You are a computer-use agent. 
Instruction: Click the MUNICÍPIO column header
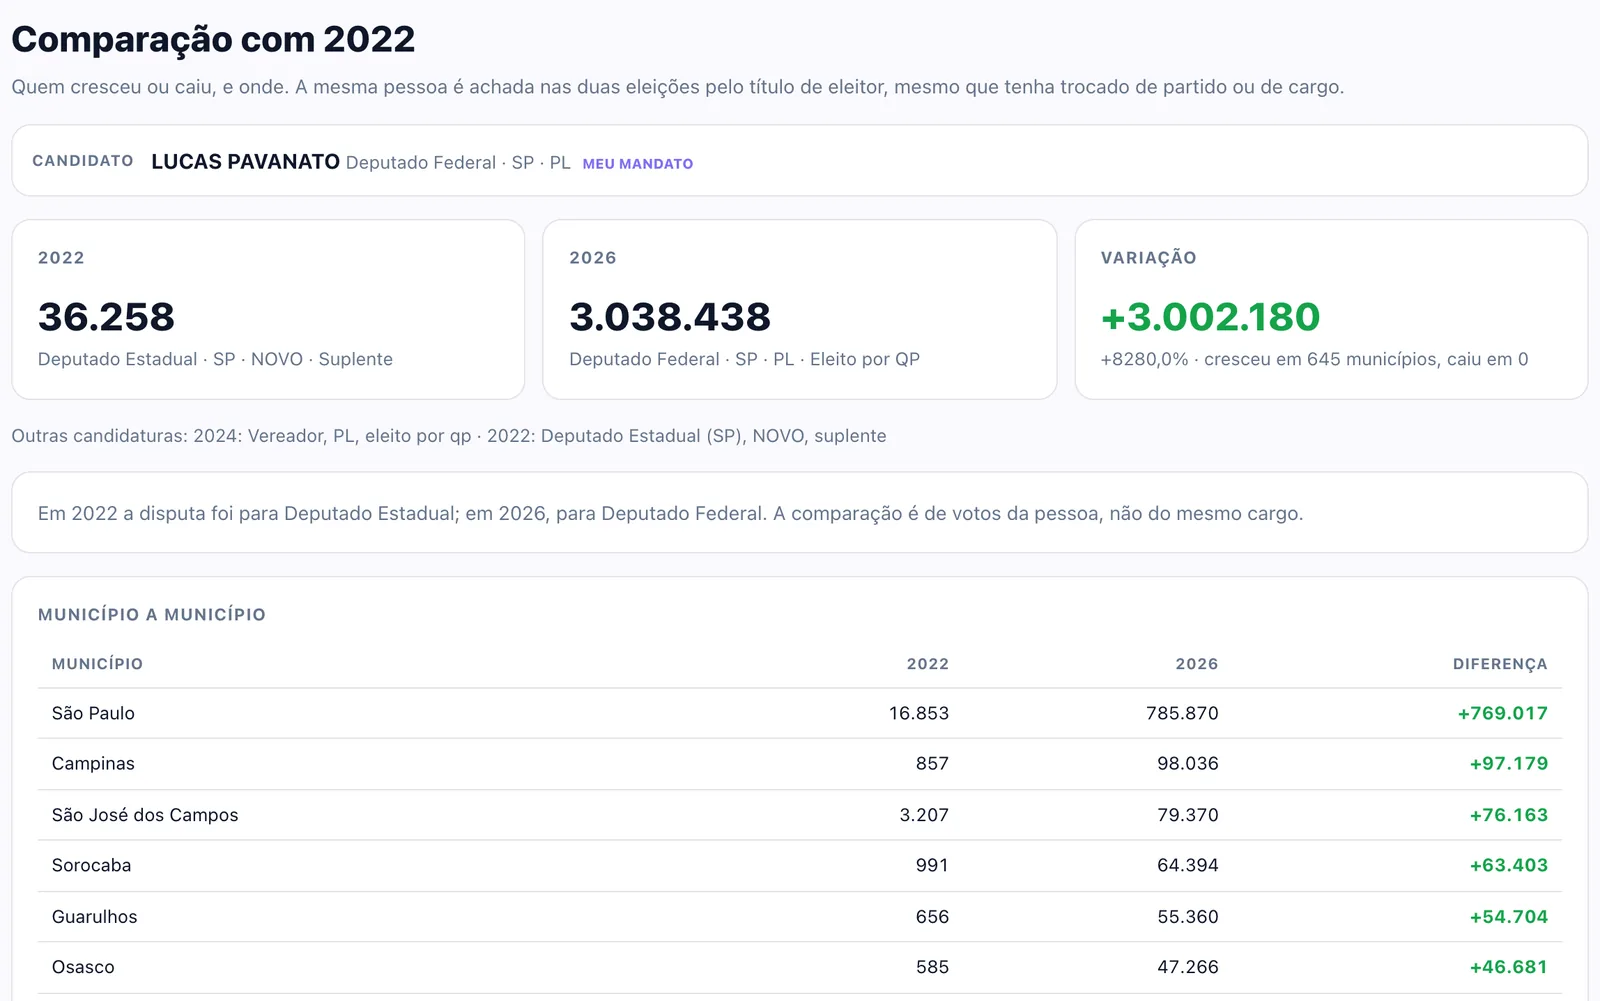(x=97, y=664)
